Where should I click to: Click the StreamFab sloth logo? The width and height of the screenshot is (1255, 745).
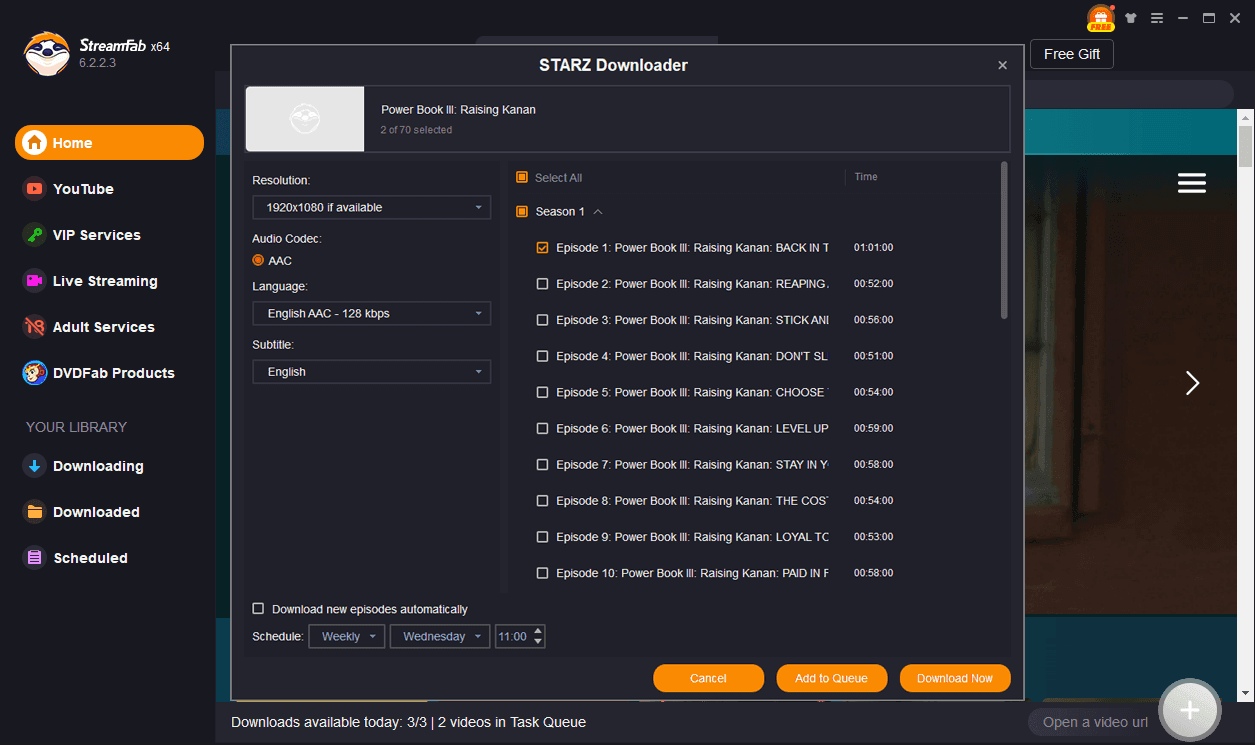tap(47, 53)
